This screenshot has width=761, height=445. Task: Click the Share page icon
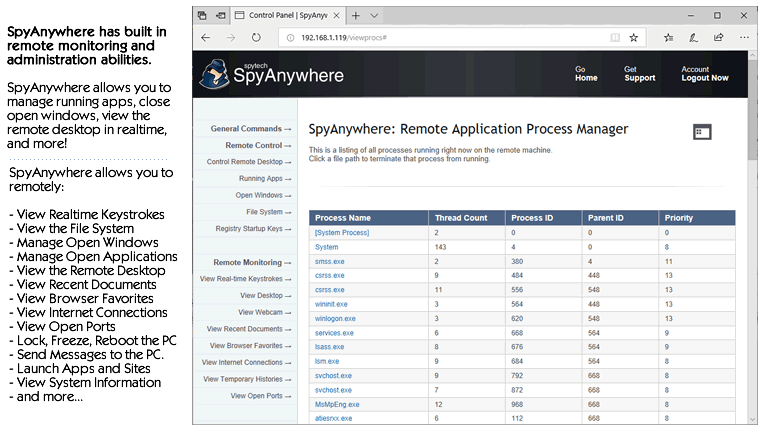click(x=718, y=37)
